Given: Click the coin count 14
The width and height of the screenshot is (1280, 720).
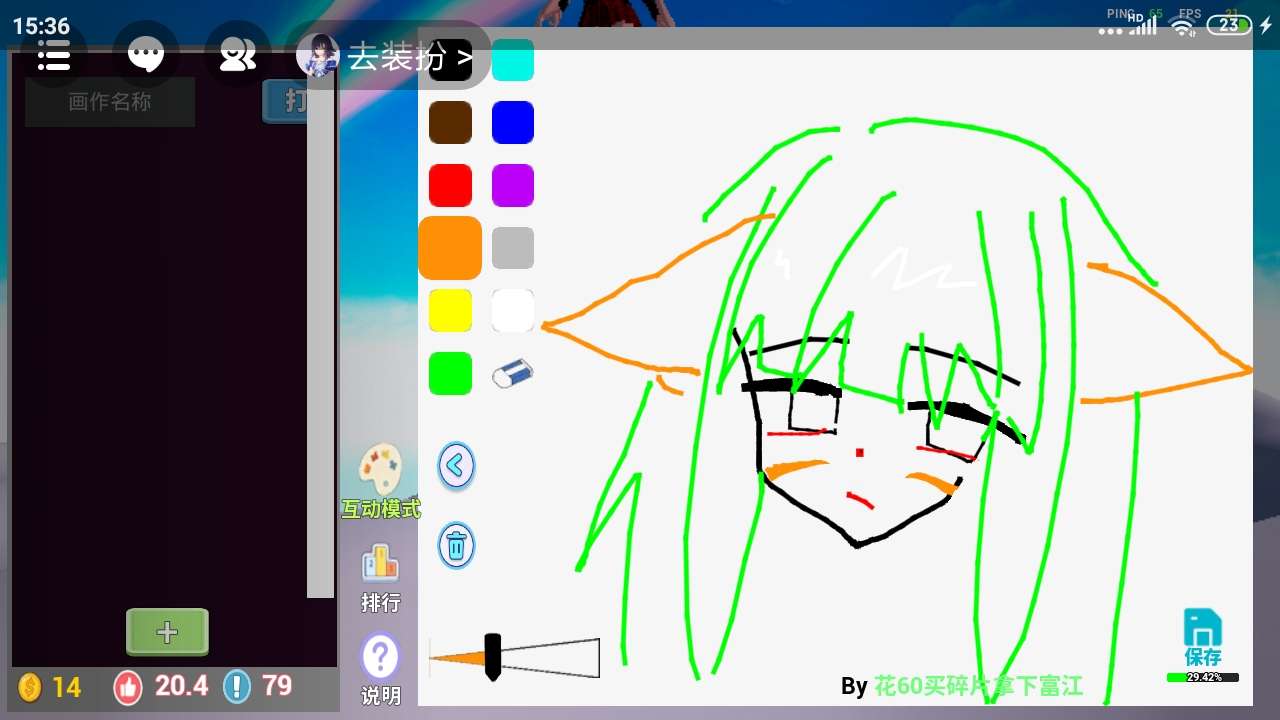Looking at the screenshot, I should [67, 687].
